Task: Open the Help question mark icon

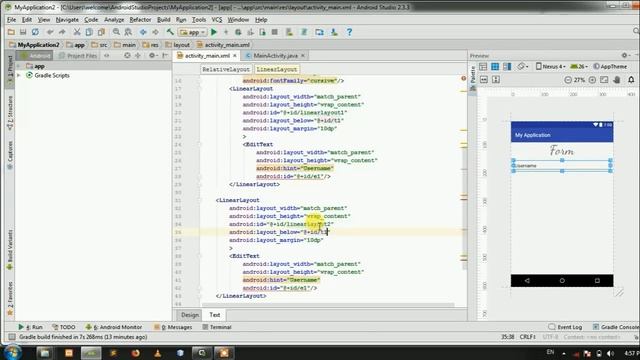Action: click(x=349, y=32)
